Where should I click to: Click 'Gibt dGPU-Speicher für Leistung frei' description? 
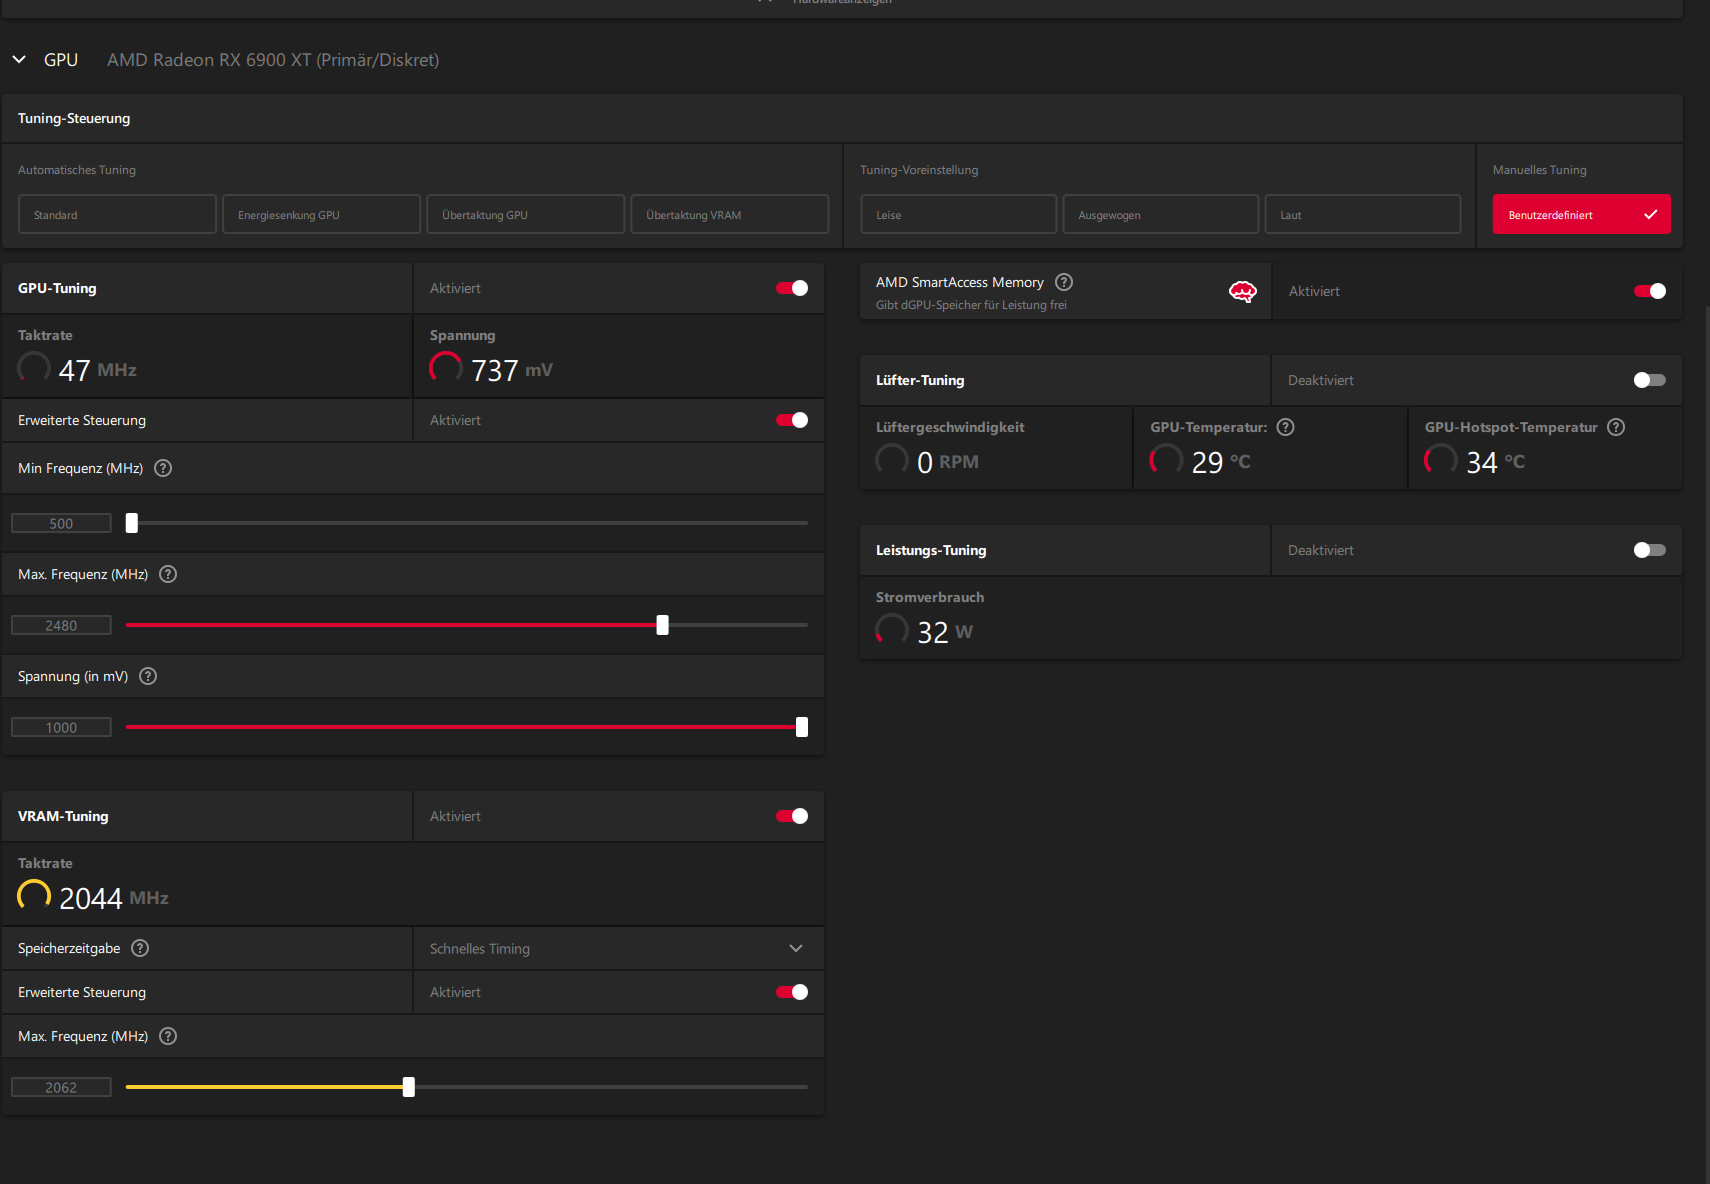tap(971, 305)
